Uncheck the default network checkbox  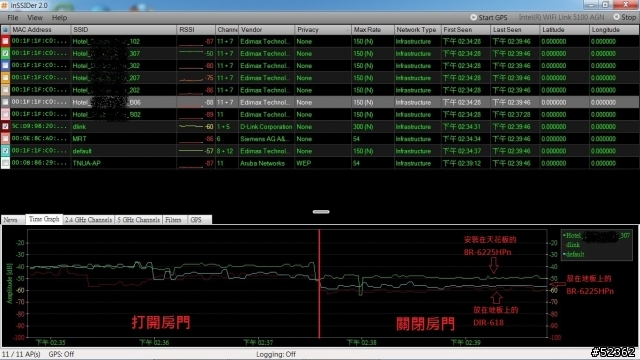pyautogui.click(x=5, y=151)
